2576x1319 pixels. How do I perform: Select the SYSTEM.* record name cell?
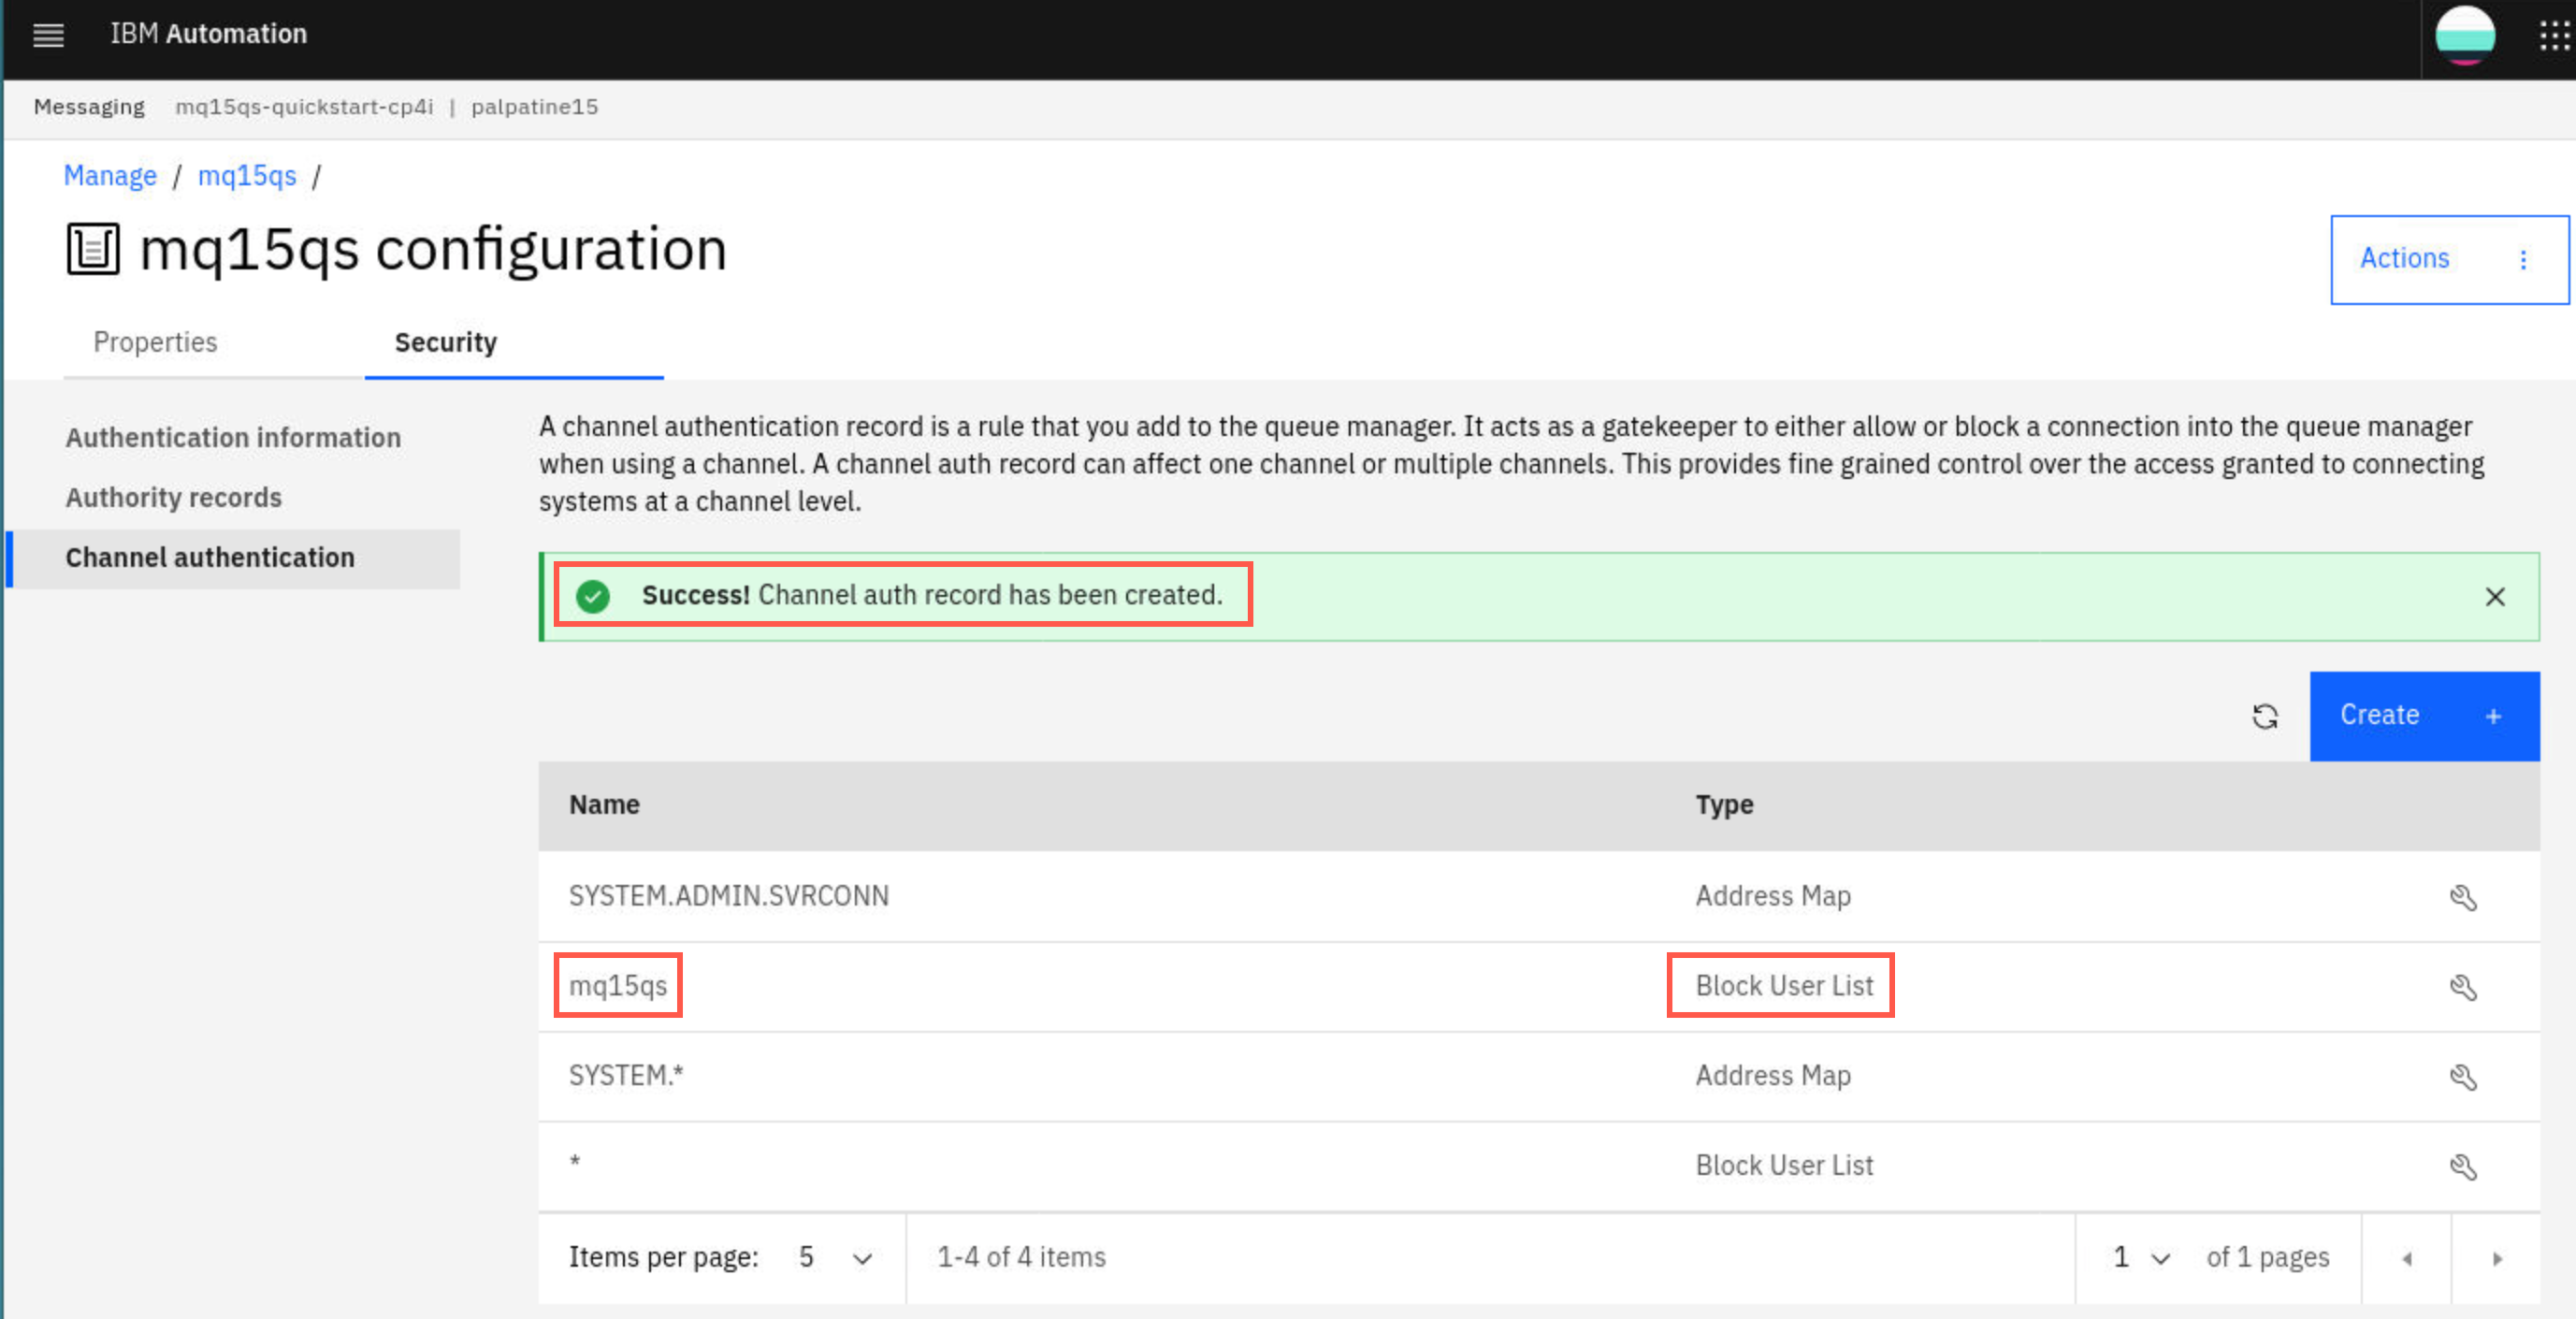pyautogui.click(x=626, y=1076)
